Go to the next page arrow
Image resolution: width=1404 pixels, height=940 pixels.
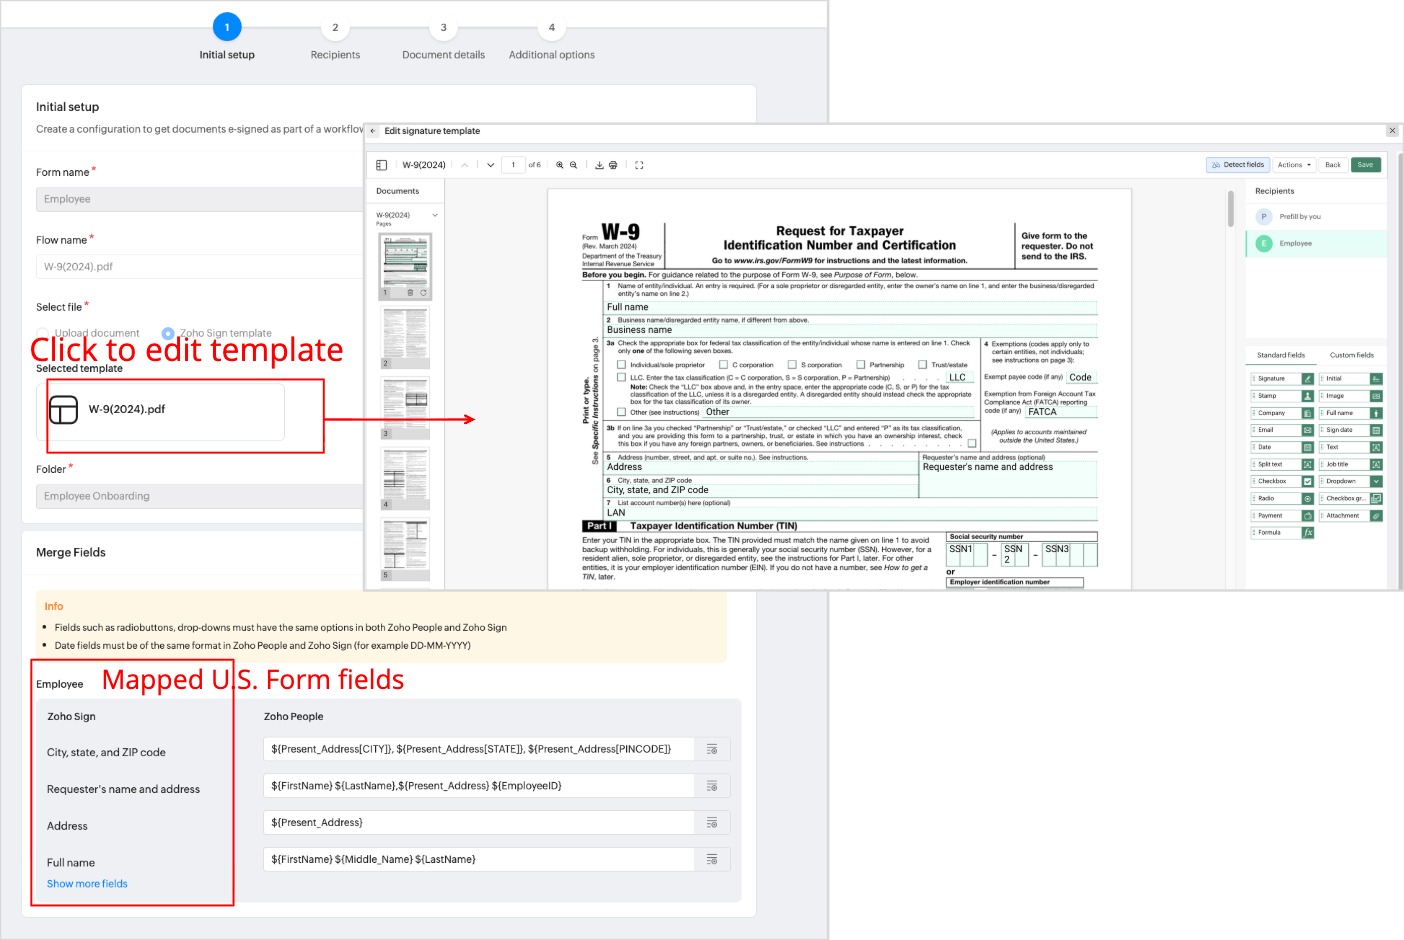490,165
